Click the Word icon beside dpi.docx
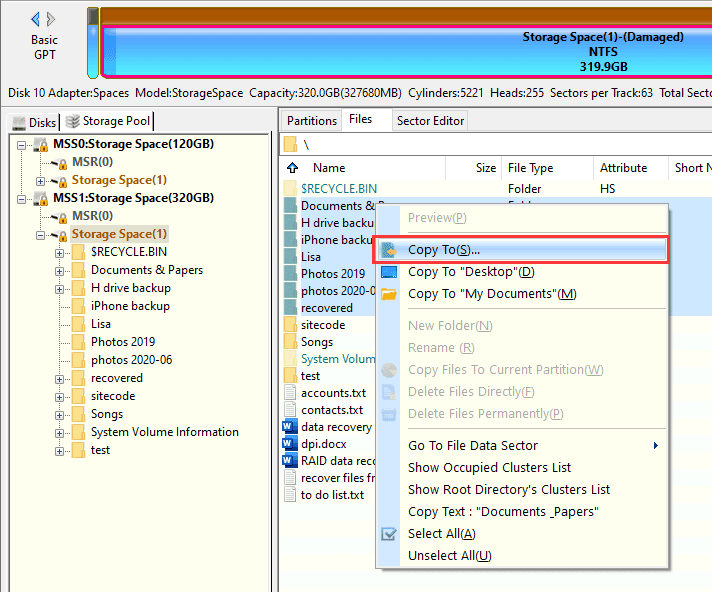The image size is (712, 592). (x=290, y=444)
